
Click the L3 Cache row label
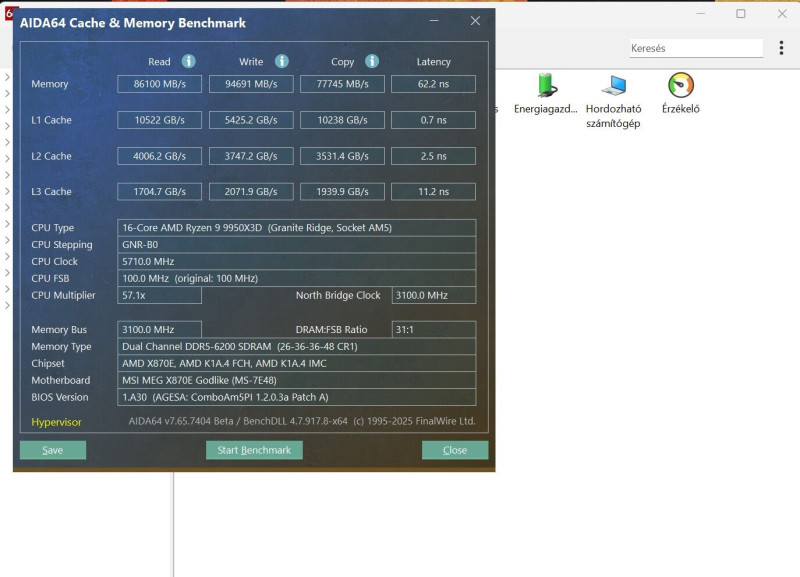(x=51, y=192)
